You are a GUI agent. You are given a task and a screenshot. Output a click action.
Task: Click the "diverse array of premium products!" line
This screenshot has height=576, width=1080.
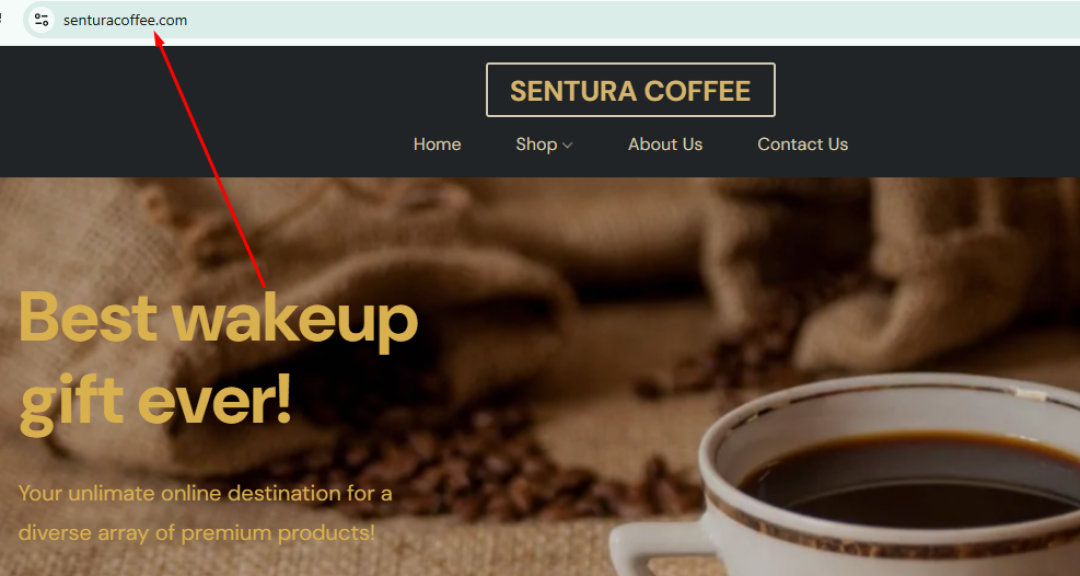(x=197, y=533)
